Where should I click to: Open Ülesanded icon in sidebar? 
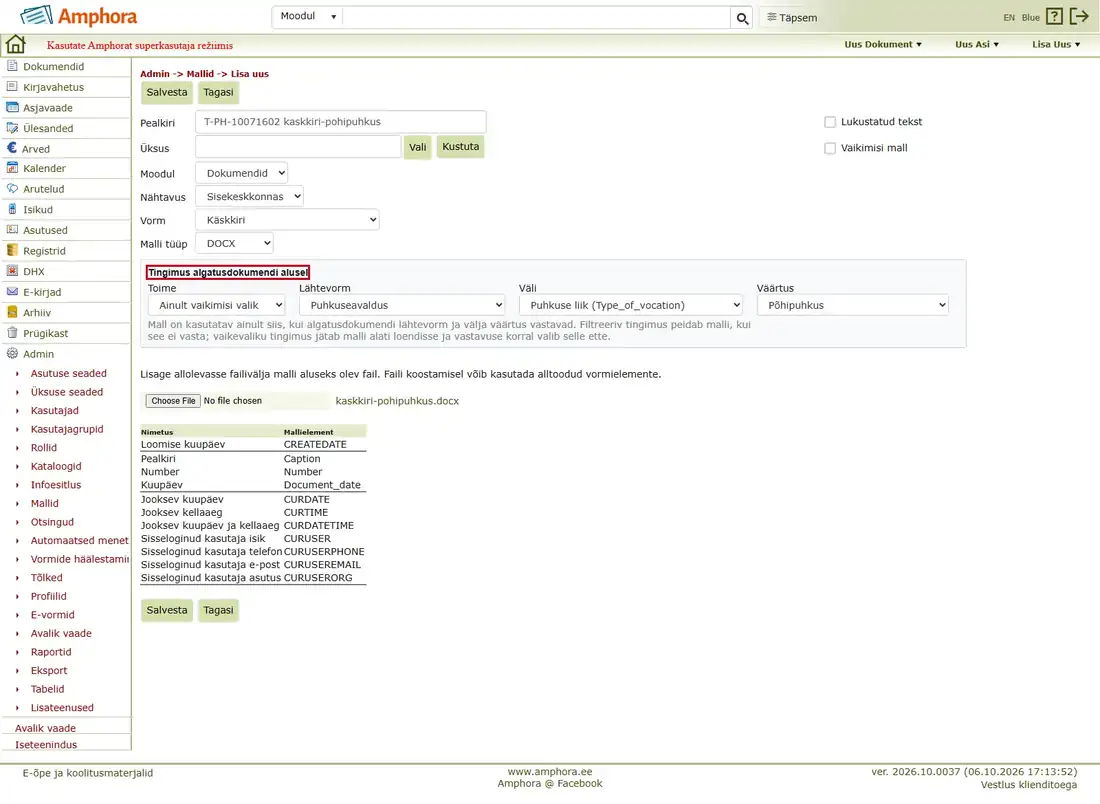click(x=12, y=128)
